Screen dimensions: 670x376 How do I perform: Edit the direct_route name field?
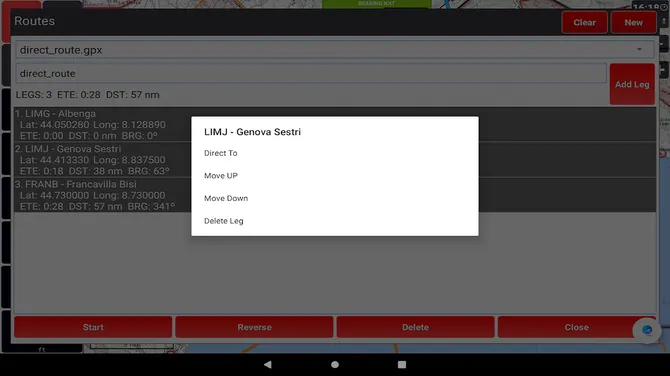point(311,73)
